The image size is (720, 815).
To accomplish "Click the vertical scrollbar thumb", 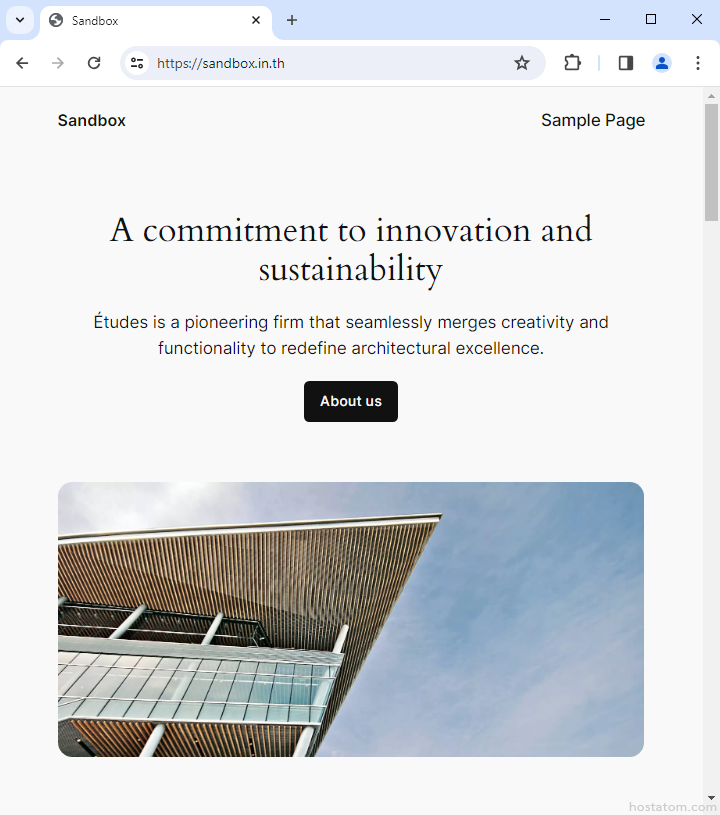I will pos(711,160).
